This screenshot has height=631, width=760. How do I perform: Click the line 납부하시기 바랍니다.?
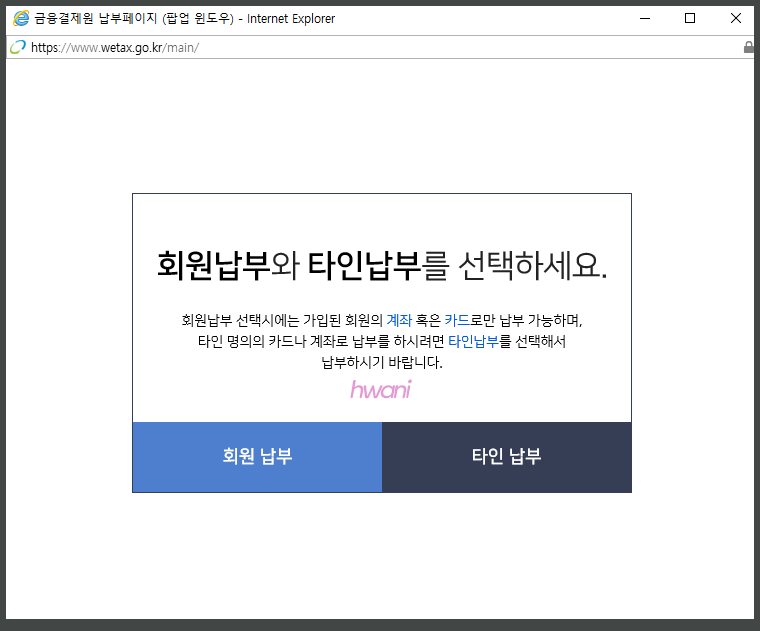(x=382, y=363)
